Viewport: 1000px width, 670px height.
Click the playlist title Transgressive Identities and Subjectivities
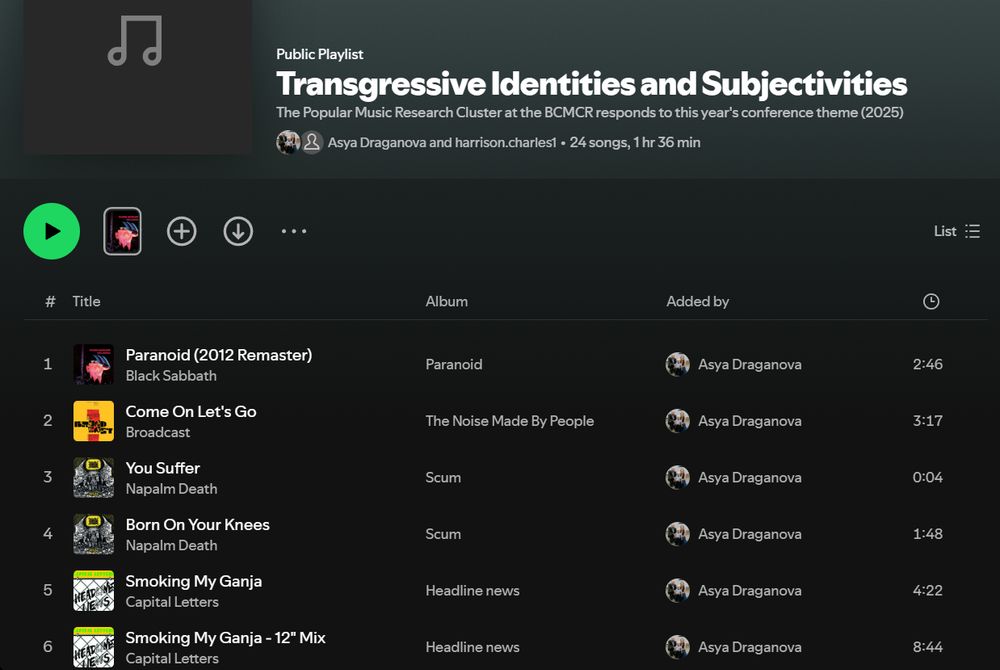click(591, 84)
